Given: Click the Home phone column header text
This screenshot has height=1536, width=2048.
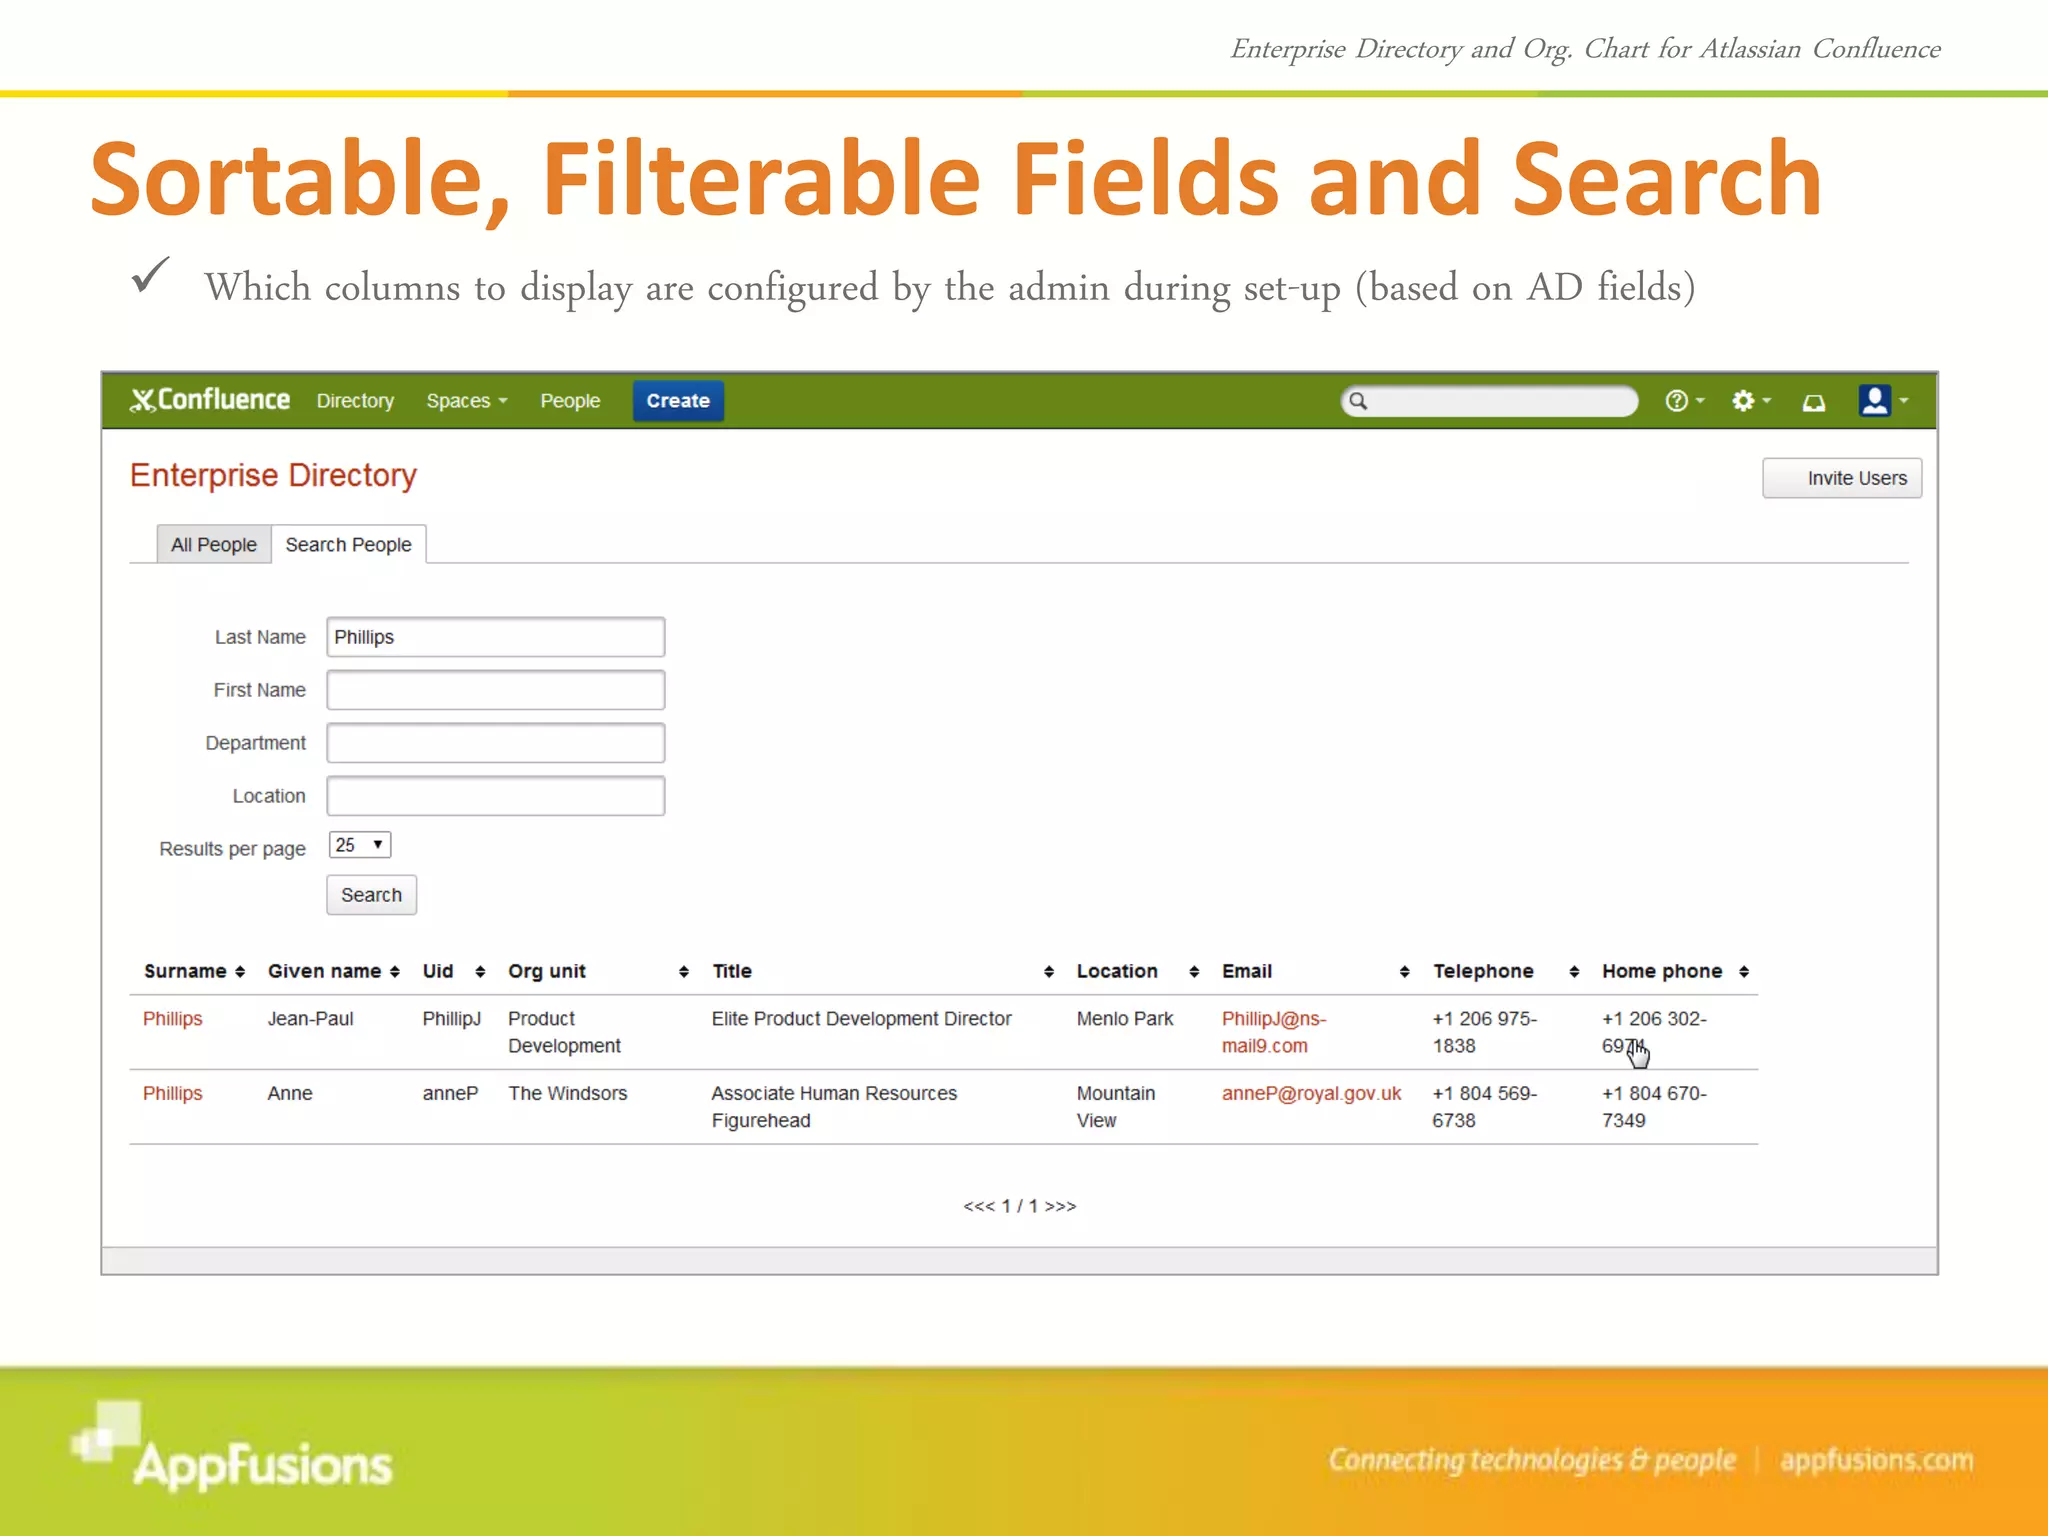Looking at the screenshot, I should [x=1662, y=972].
